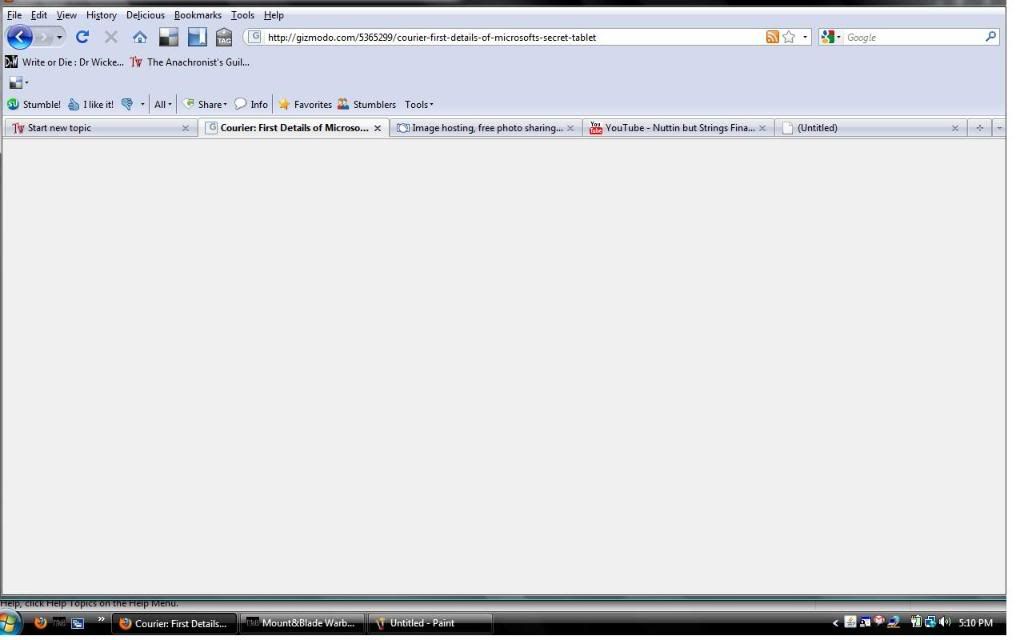This screenshot has width=1024, height=640.
Task: Click the thumbs-up I like it! button
Action: pos(91,104)
